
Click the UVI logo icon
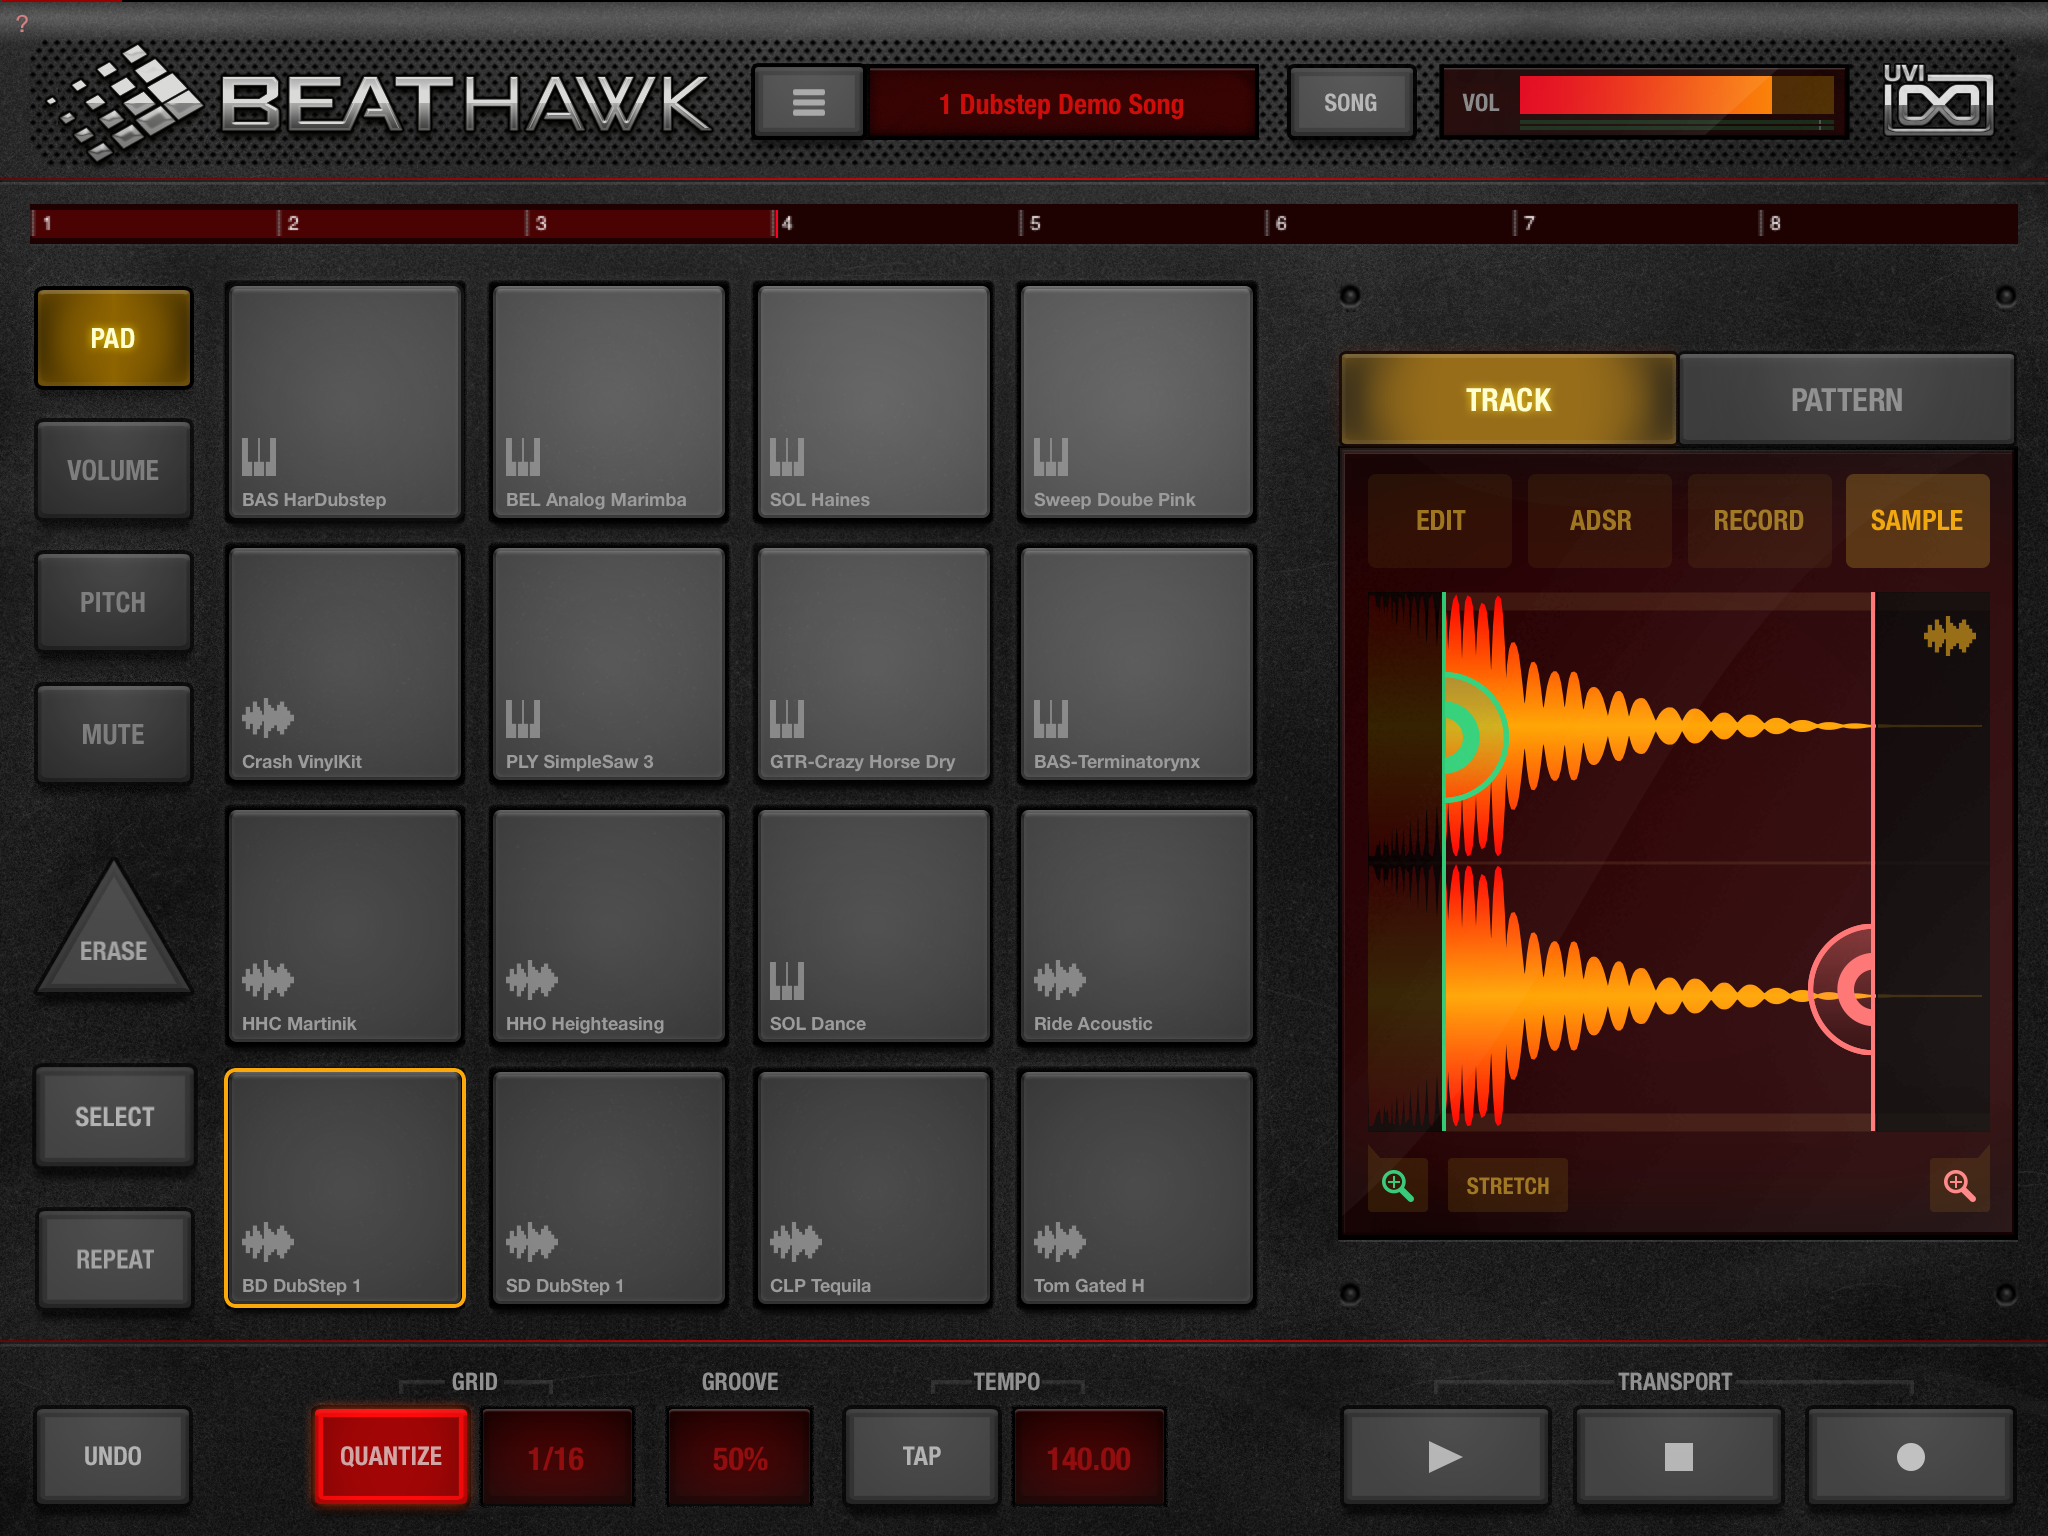coord(1938,100)
